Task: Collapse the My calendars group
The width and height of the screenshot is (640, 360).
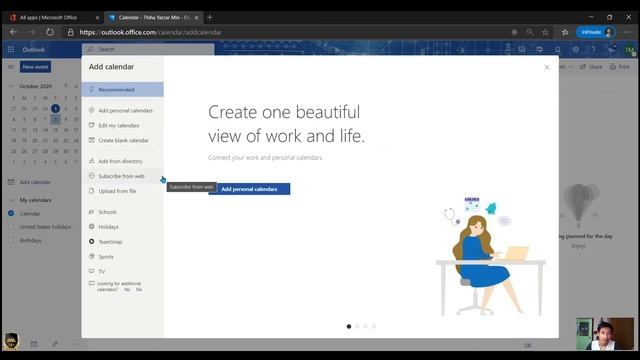Action: (11, 200)
